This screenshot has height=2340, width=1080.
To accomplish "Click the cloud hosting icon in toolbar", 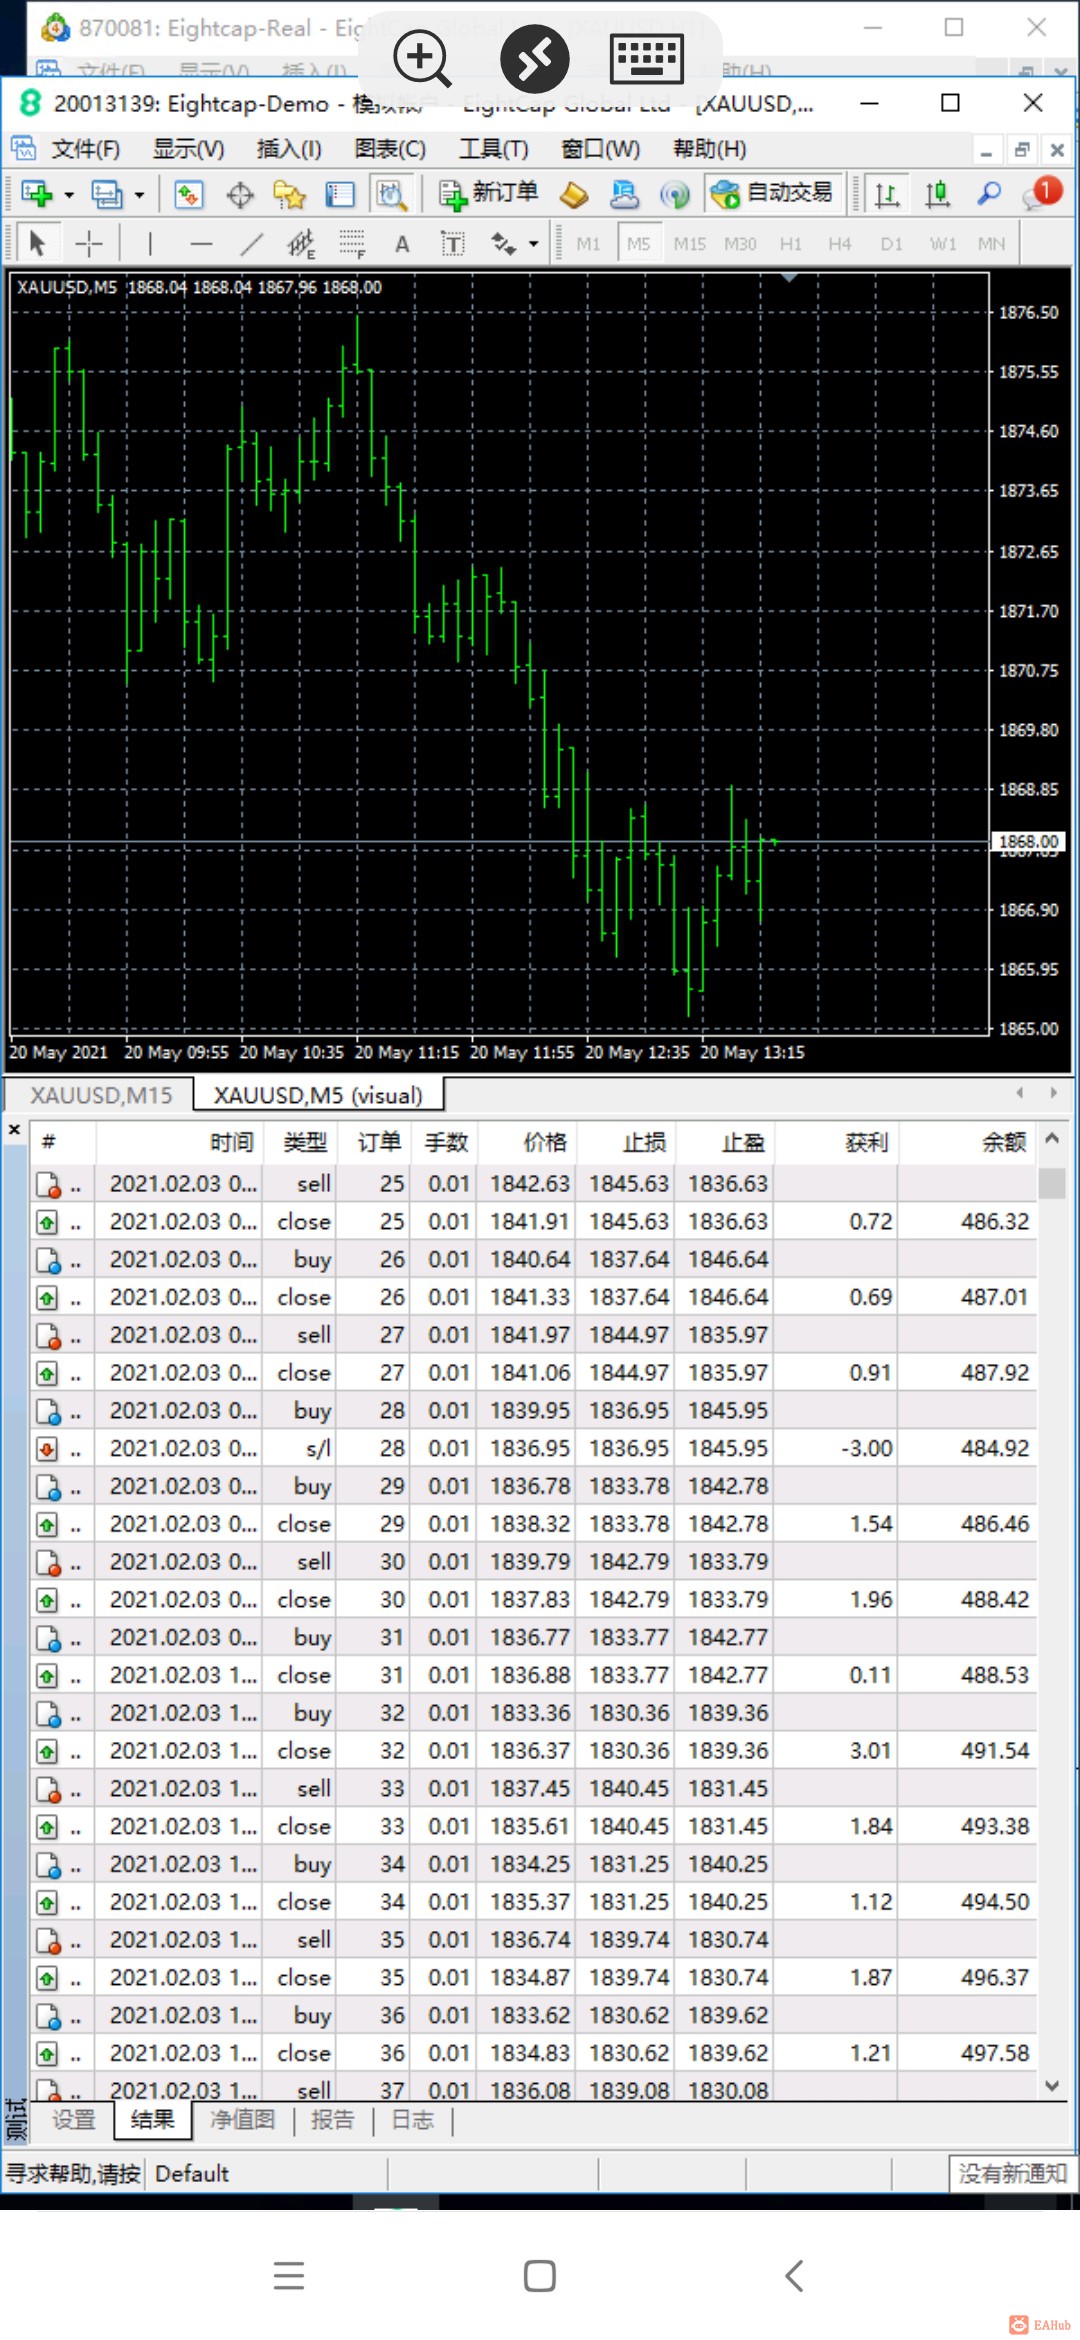I will click(625, 194).
